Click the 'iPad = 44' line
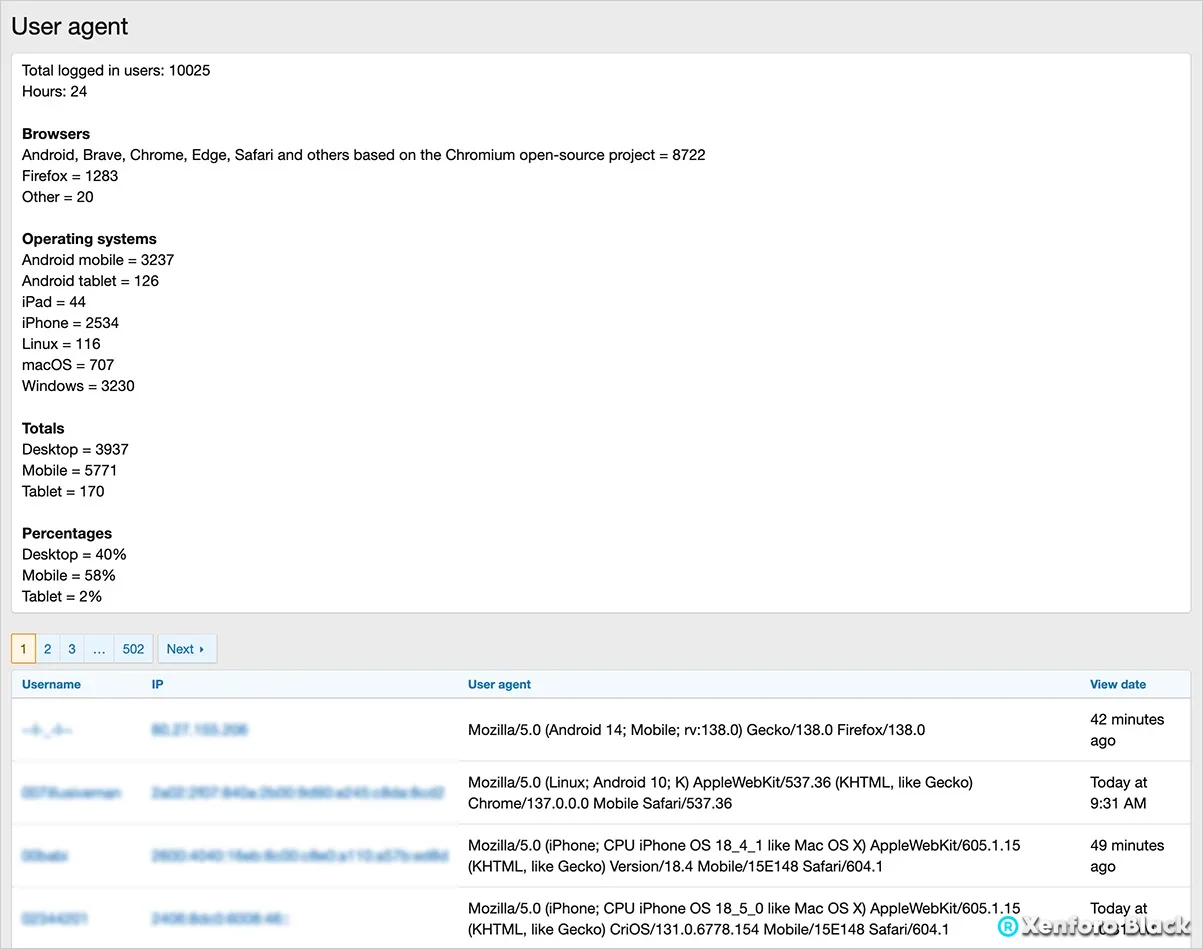Image resolution: width=1203 pixels, height=949 pixels. [x=54, y=302]
